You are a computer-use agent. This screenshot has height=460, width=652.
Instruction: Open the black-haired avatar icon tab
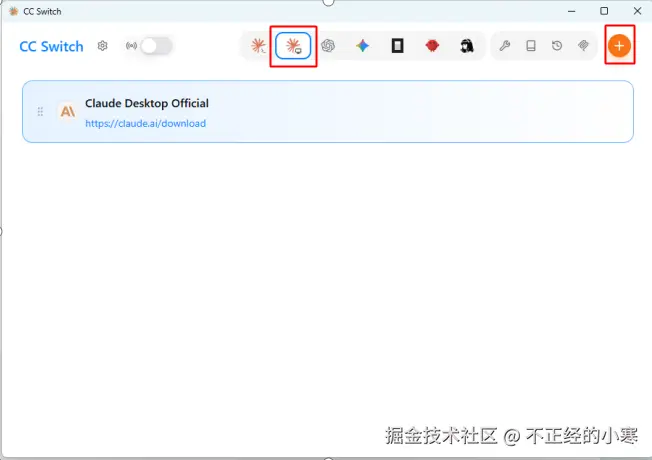(x=467, y=46)
